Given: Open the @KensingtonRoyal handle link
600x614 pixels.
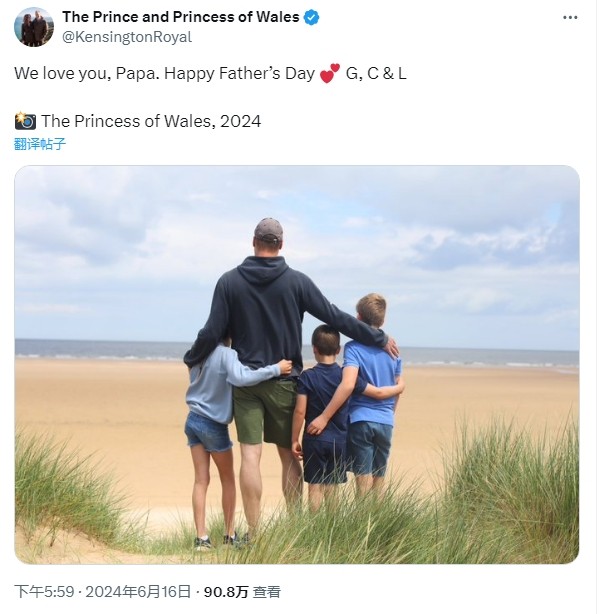Looking at the screenshot, I should (x=127, y=37).
